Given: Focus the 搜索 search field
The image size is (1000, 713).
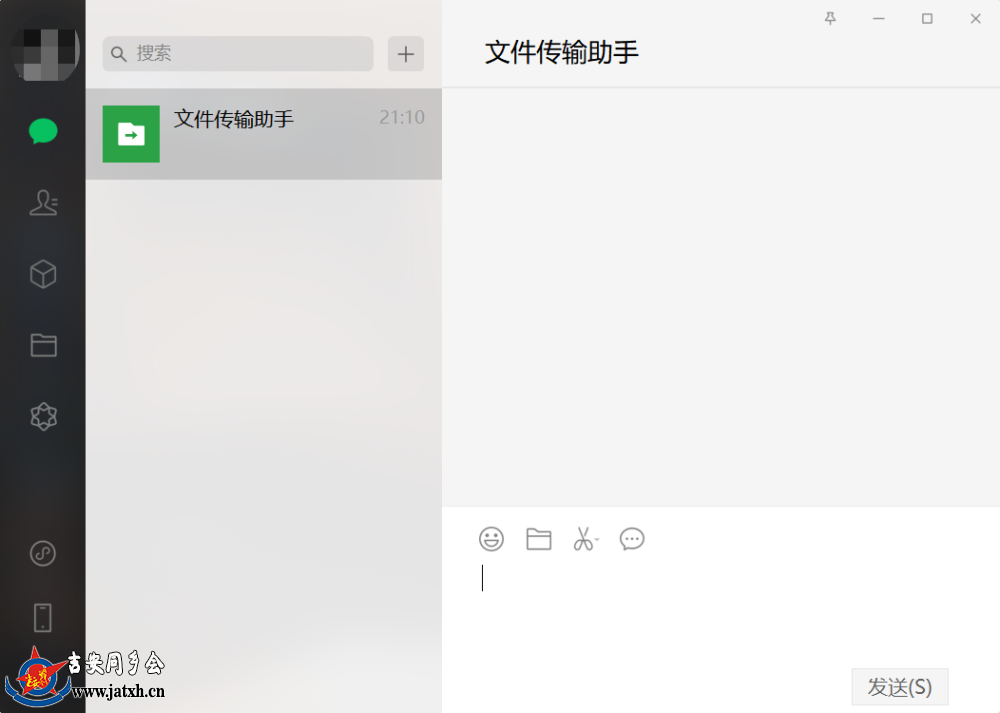Looking at the screenshot, I should pos(238,54).
